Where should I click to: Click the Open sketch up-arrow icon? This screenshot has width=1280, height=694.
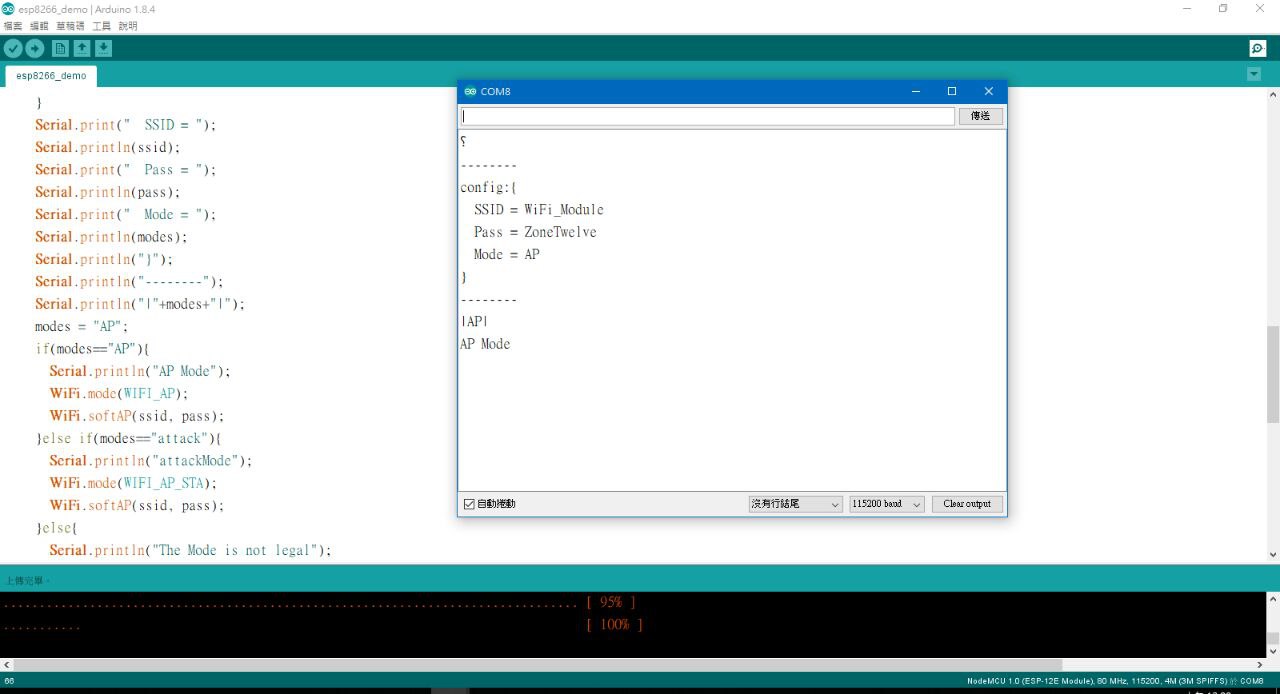point(82,48)
